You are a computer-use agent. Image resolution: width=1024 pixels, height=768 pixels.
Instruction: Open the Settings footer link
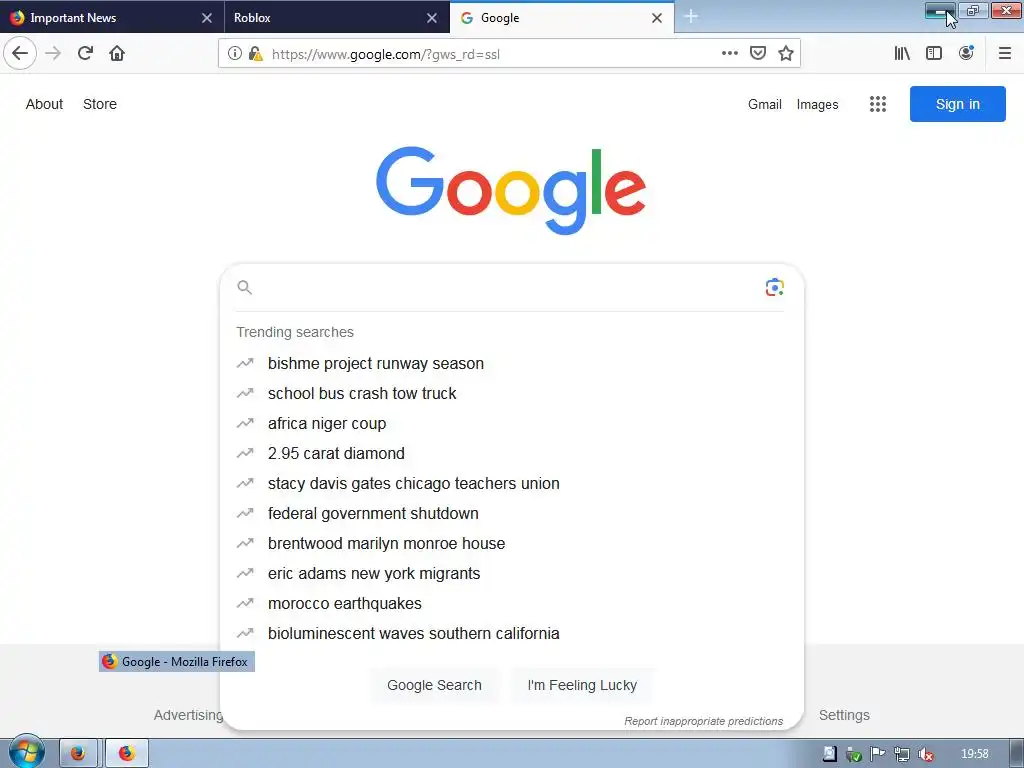[x=844, y=715]
